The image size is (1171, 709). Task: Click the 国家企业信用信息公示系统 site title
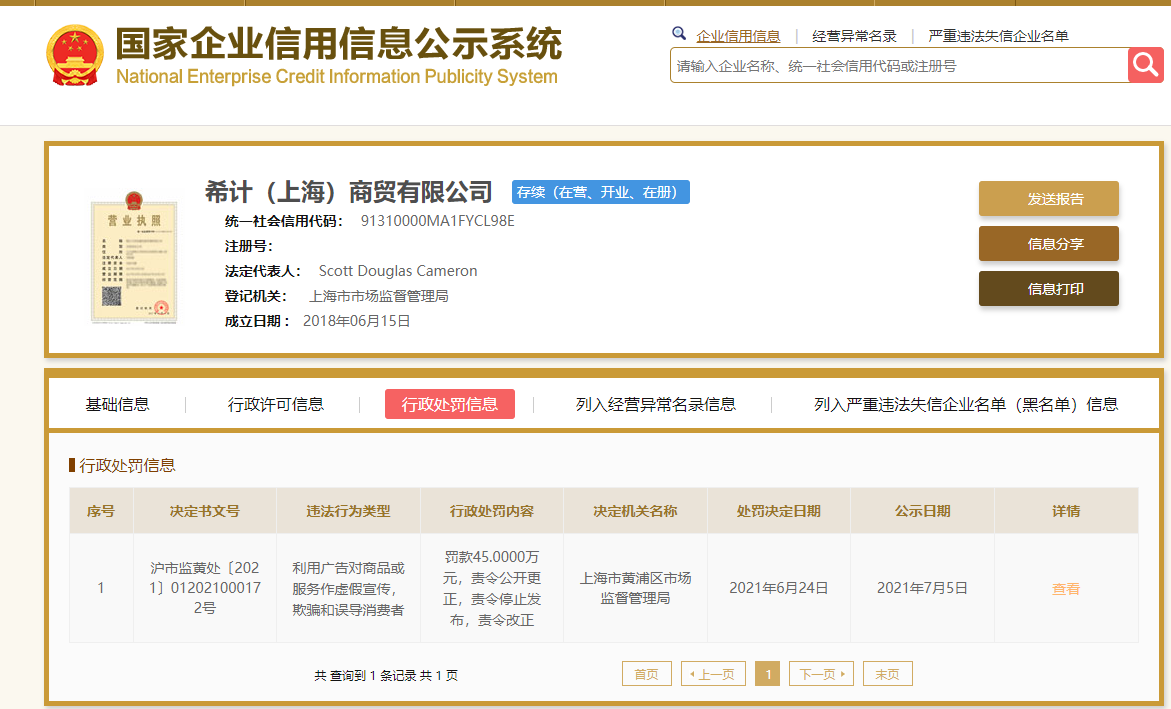click(338, 44)
